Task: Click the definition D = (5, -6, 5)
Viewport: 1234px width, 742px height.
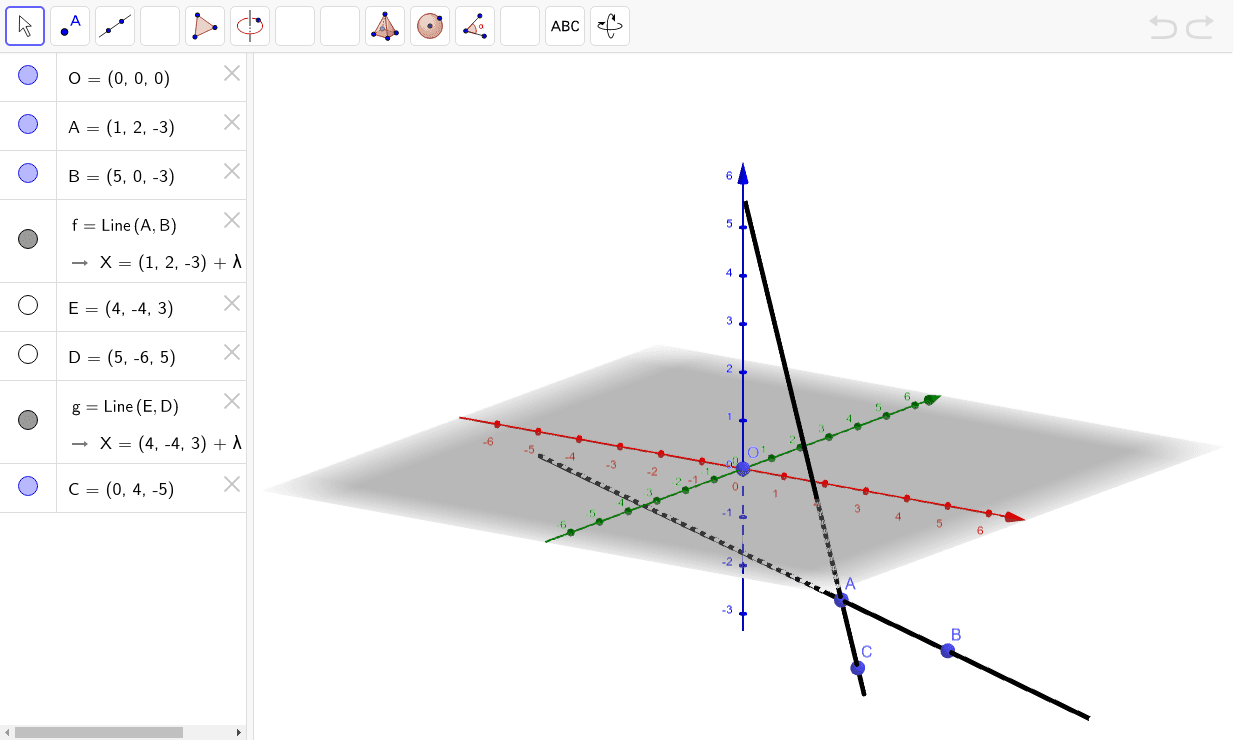Action: click(x=121, y=358)
